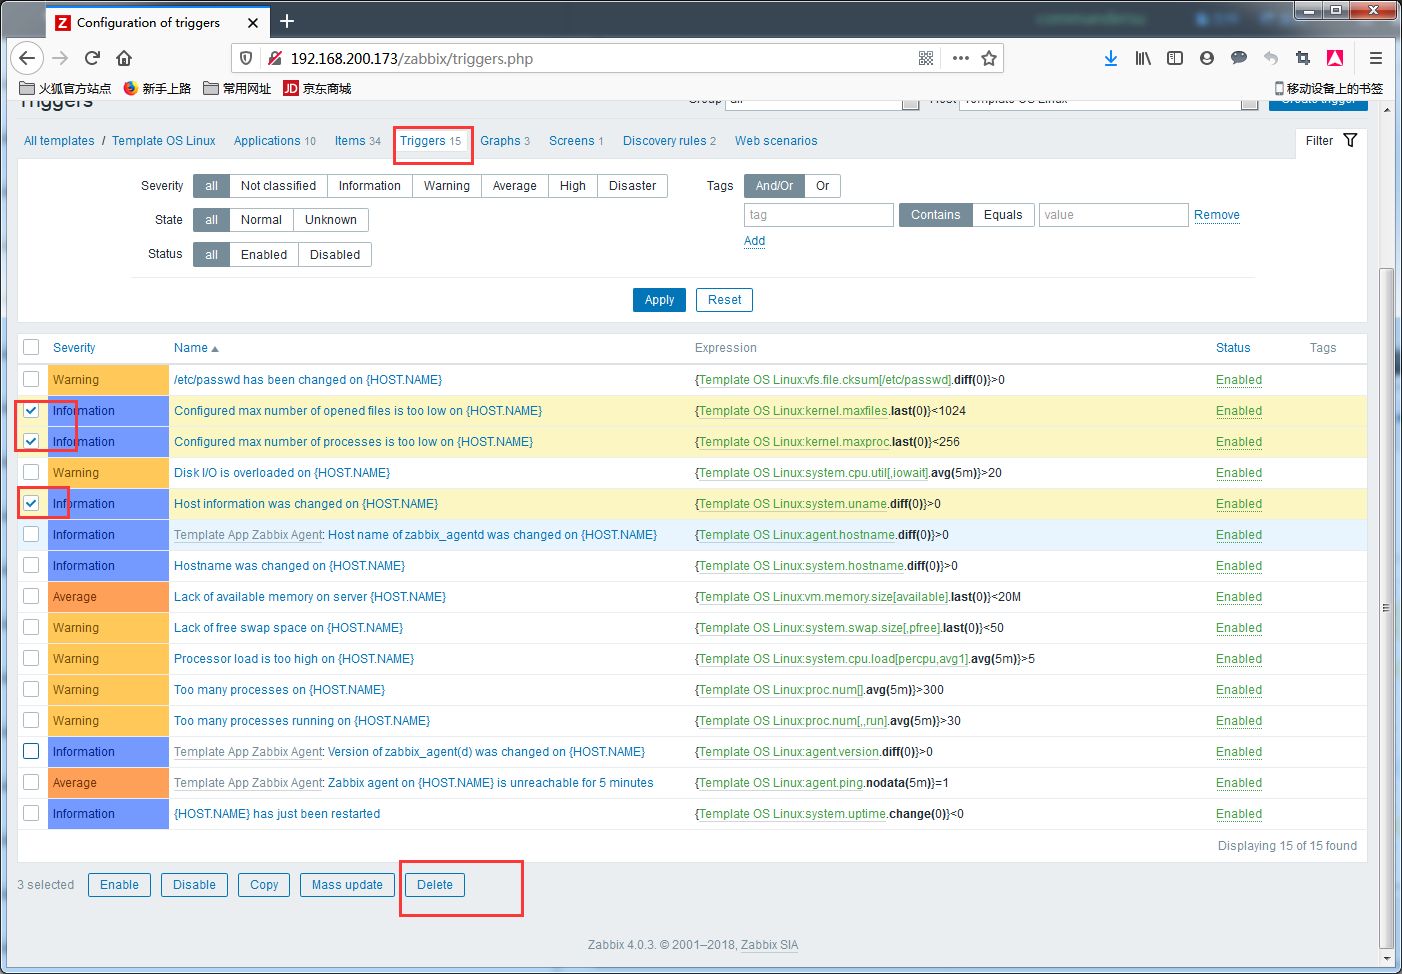Open the All templates breadcrumb link
The height and width of the screenshot is (974, 1402).
coord(59,141)
